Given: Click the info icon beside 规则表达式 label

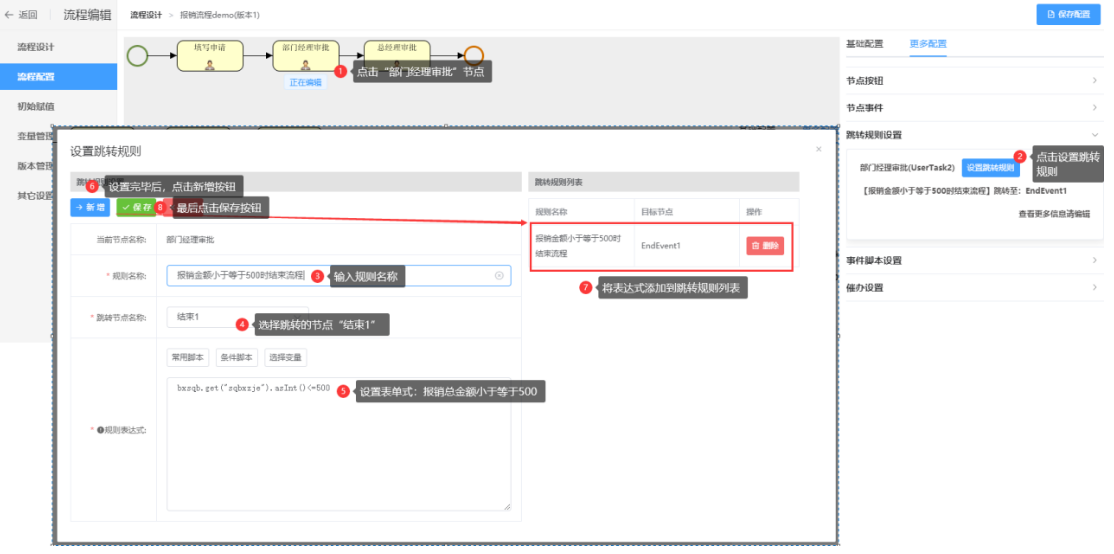Looking at the screenshot, I should point(100,430).
